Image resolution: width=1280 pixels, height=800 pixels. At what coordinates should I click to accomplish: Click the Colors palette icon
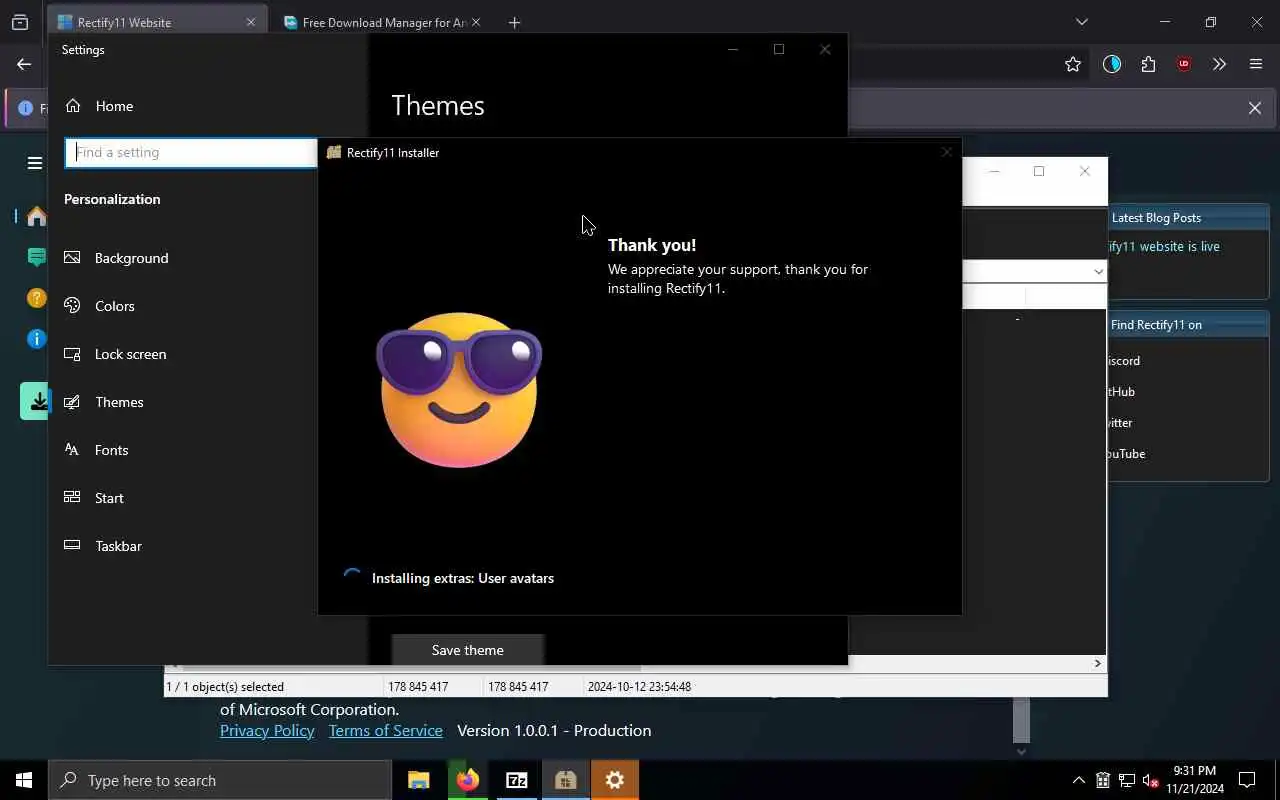72,305
